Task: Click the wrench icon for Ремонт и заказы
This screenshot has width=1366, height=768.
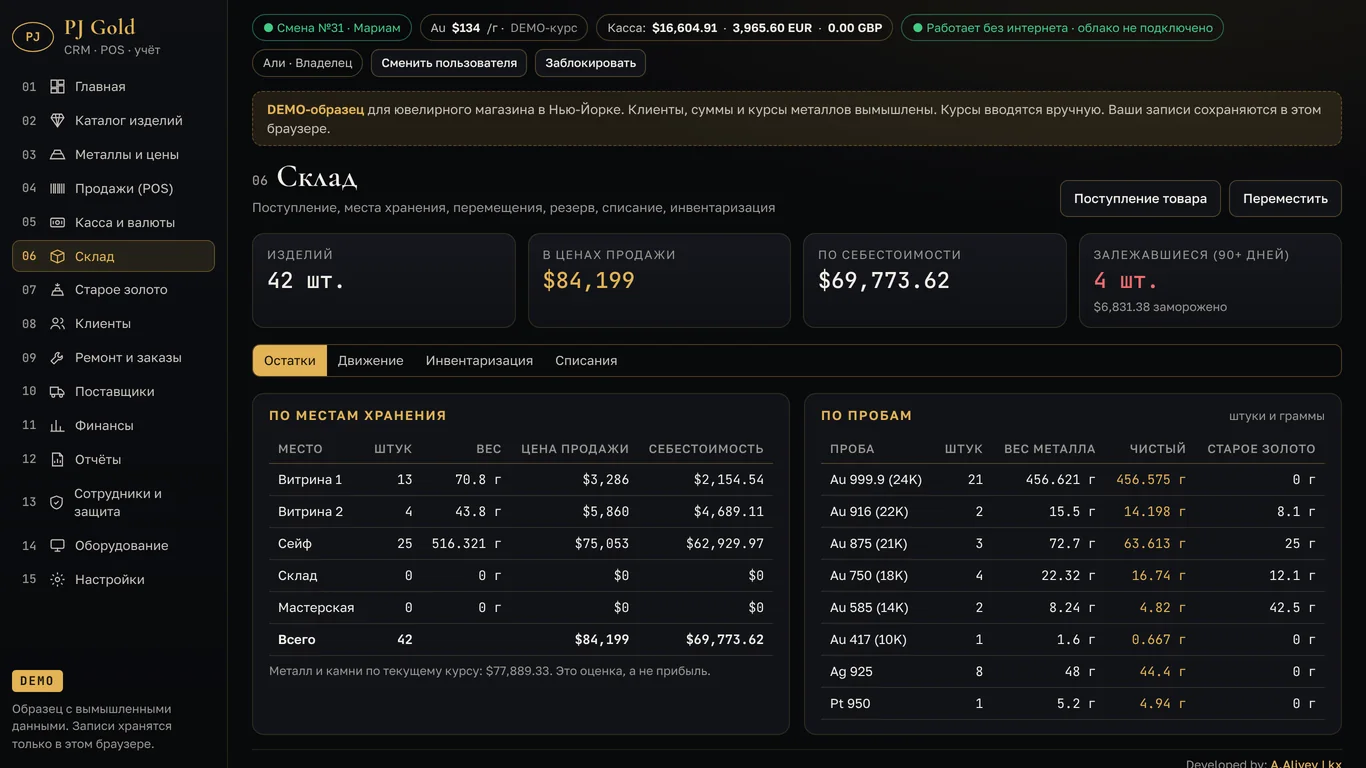Action: click(58, 358)
